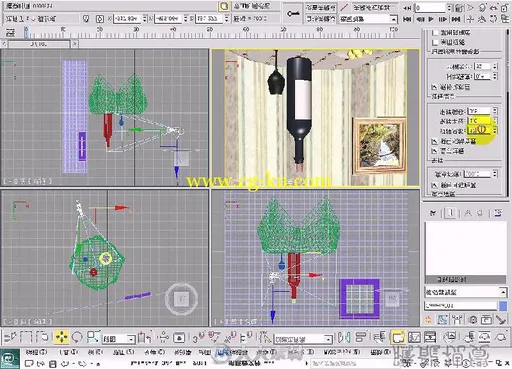
Task: Click the object name field in command panel
Action: click(461, 305)
